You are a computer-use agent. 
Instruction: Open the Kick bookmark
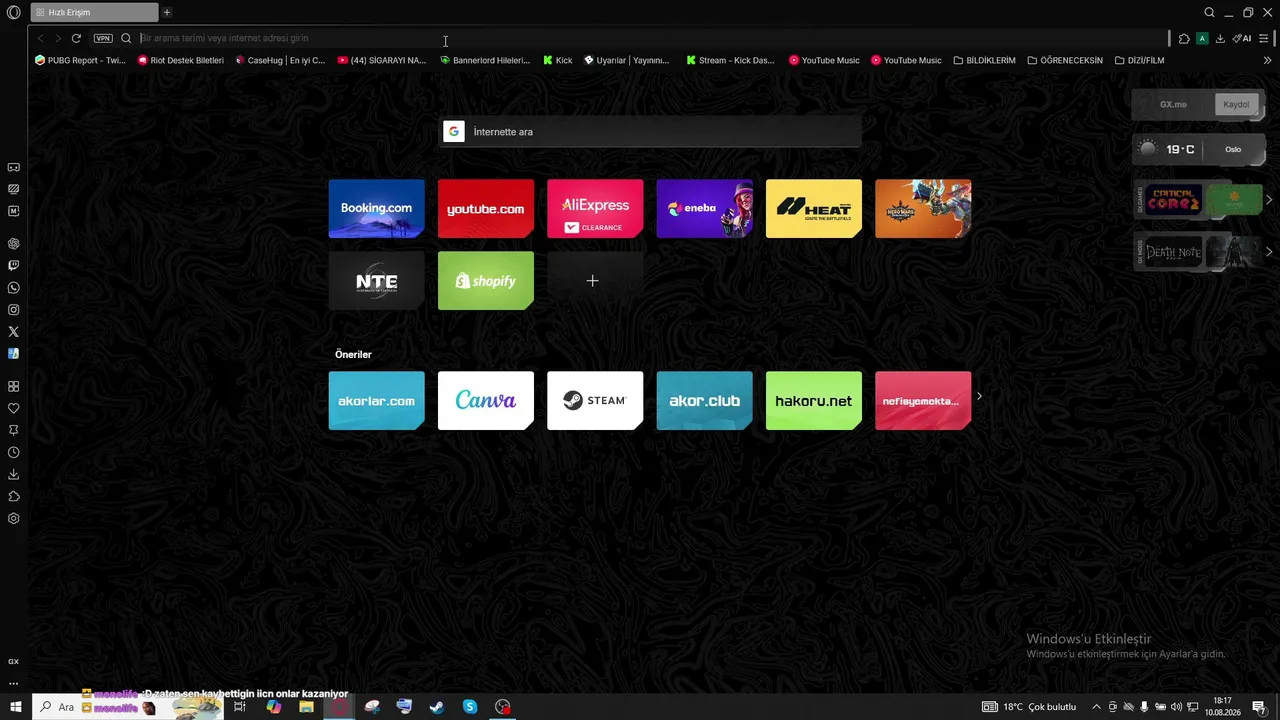[558, 60]
